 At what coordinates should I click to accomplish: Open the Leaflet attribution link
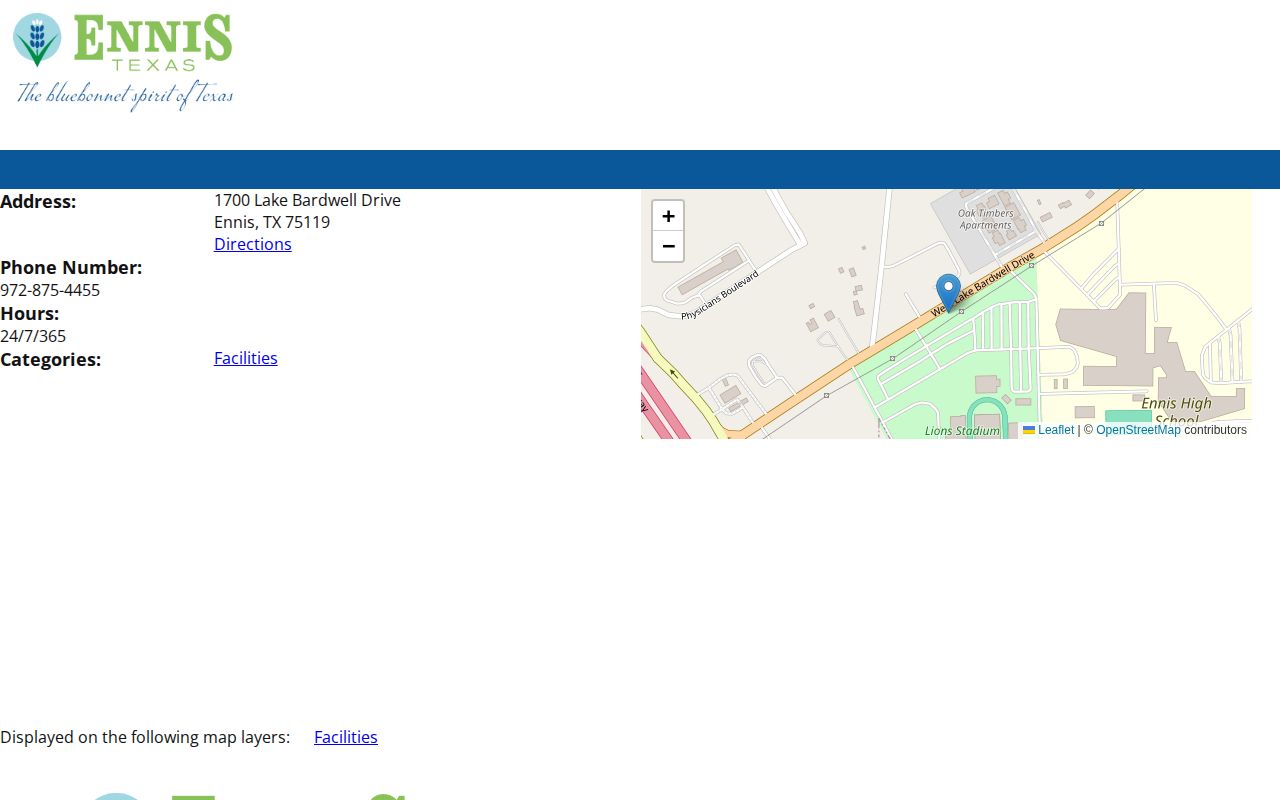(1048, 430)
